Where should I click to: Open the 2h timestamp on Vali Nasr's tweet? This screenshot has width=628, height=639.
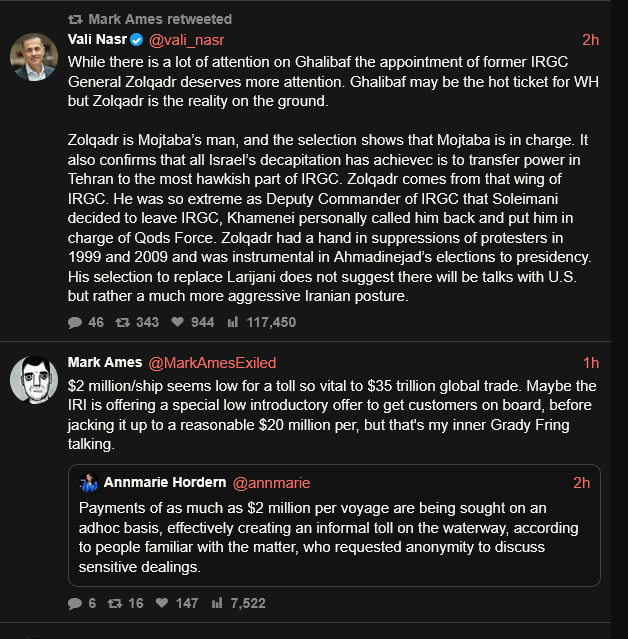coord(590,40)
